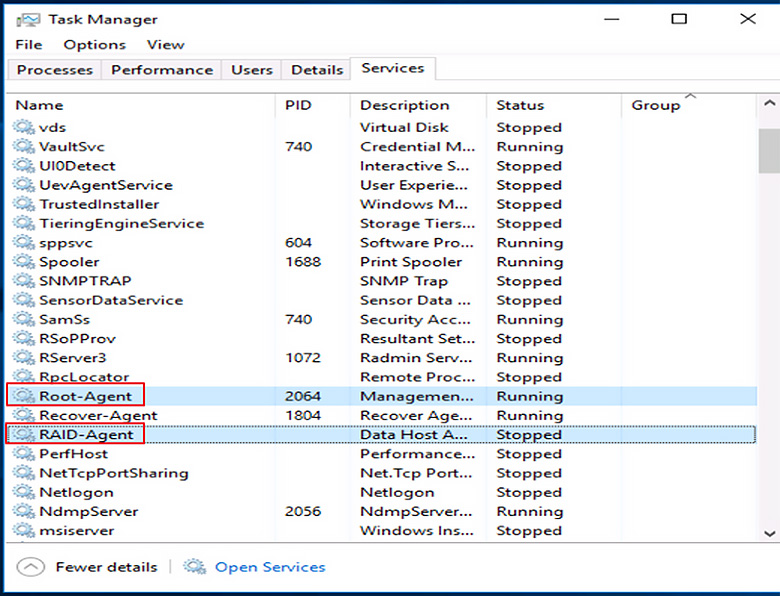Click the gear icon beside NetTcpPortSharing
This screenshot has width=780, height=596.
[x=23, y=473]
